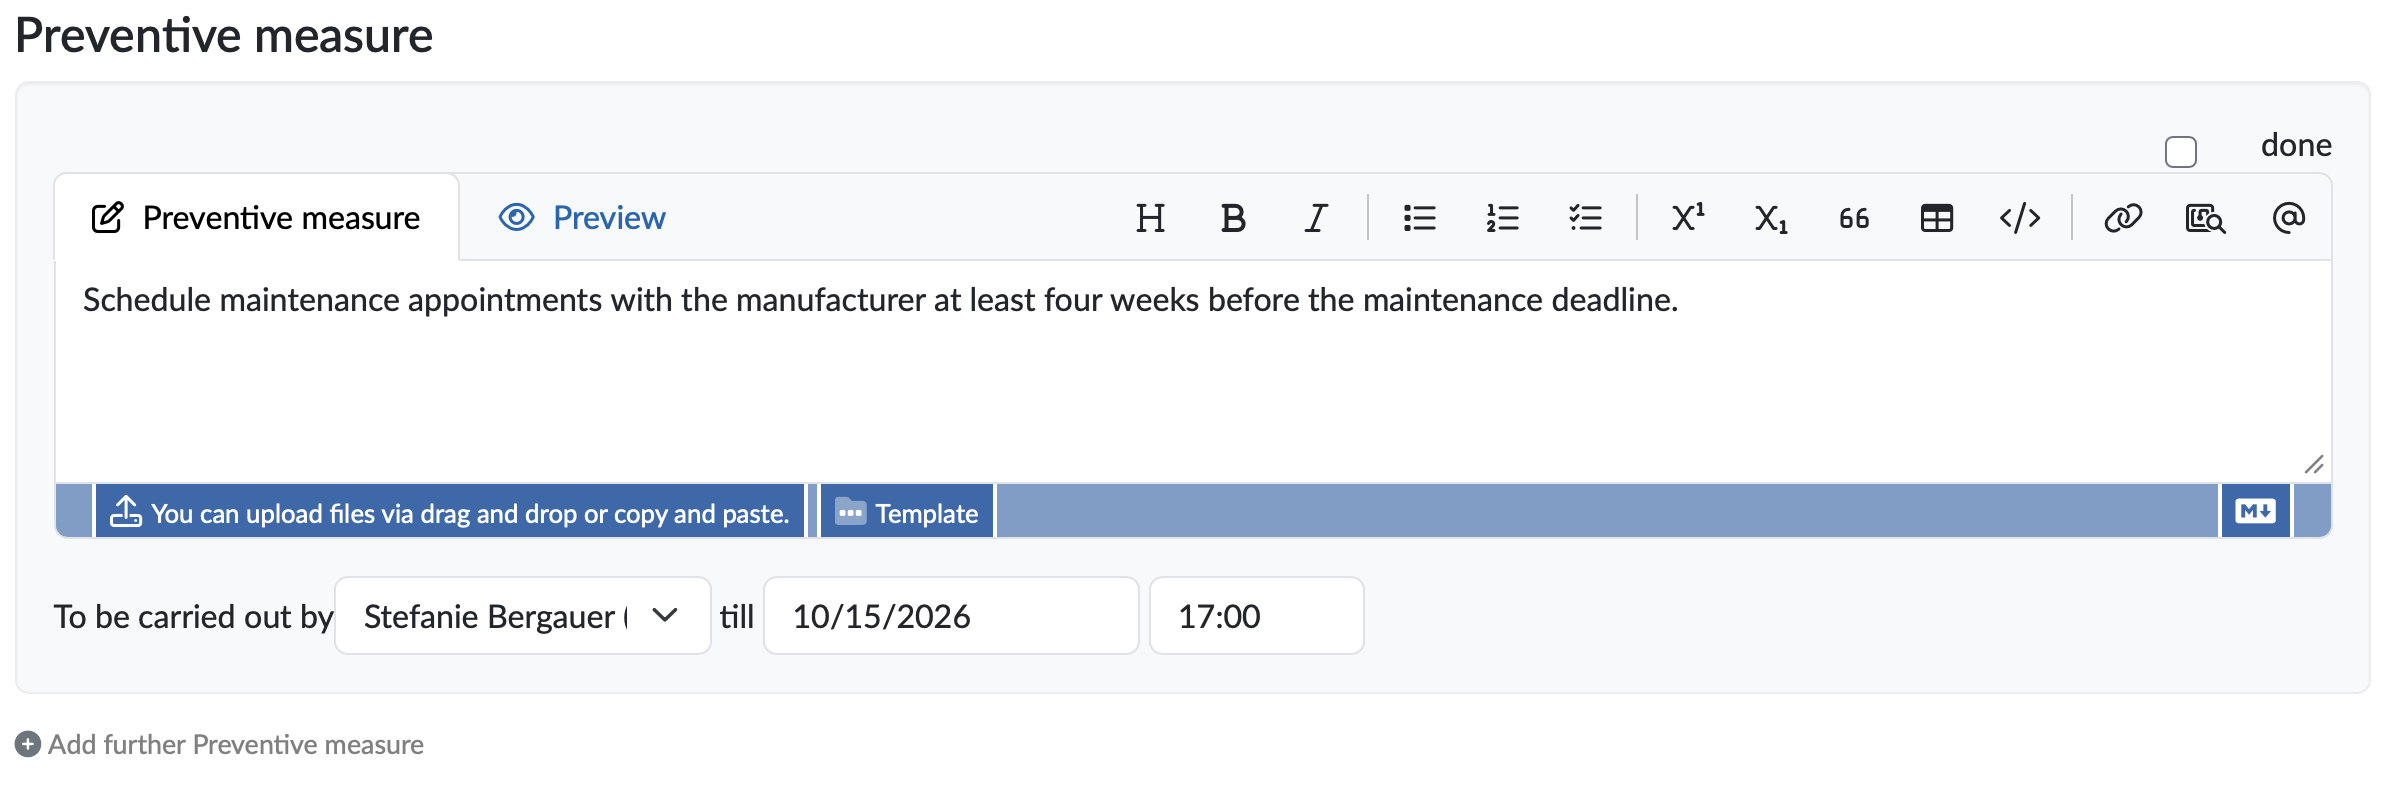This screenshot has height=790, width=2406.
Task: Click Add further Preventive measure
Action: tap(219, 745)
